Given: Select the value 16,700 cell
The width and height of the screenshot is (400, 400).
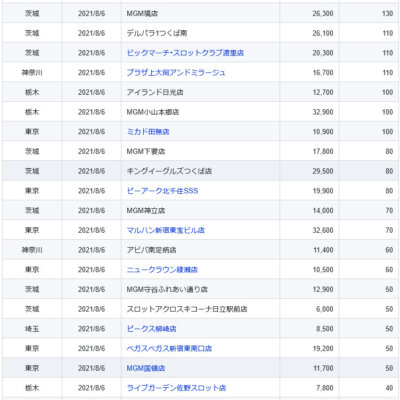Looking at the screenshot, I should (309, 72).
